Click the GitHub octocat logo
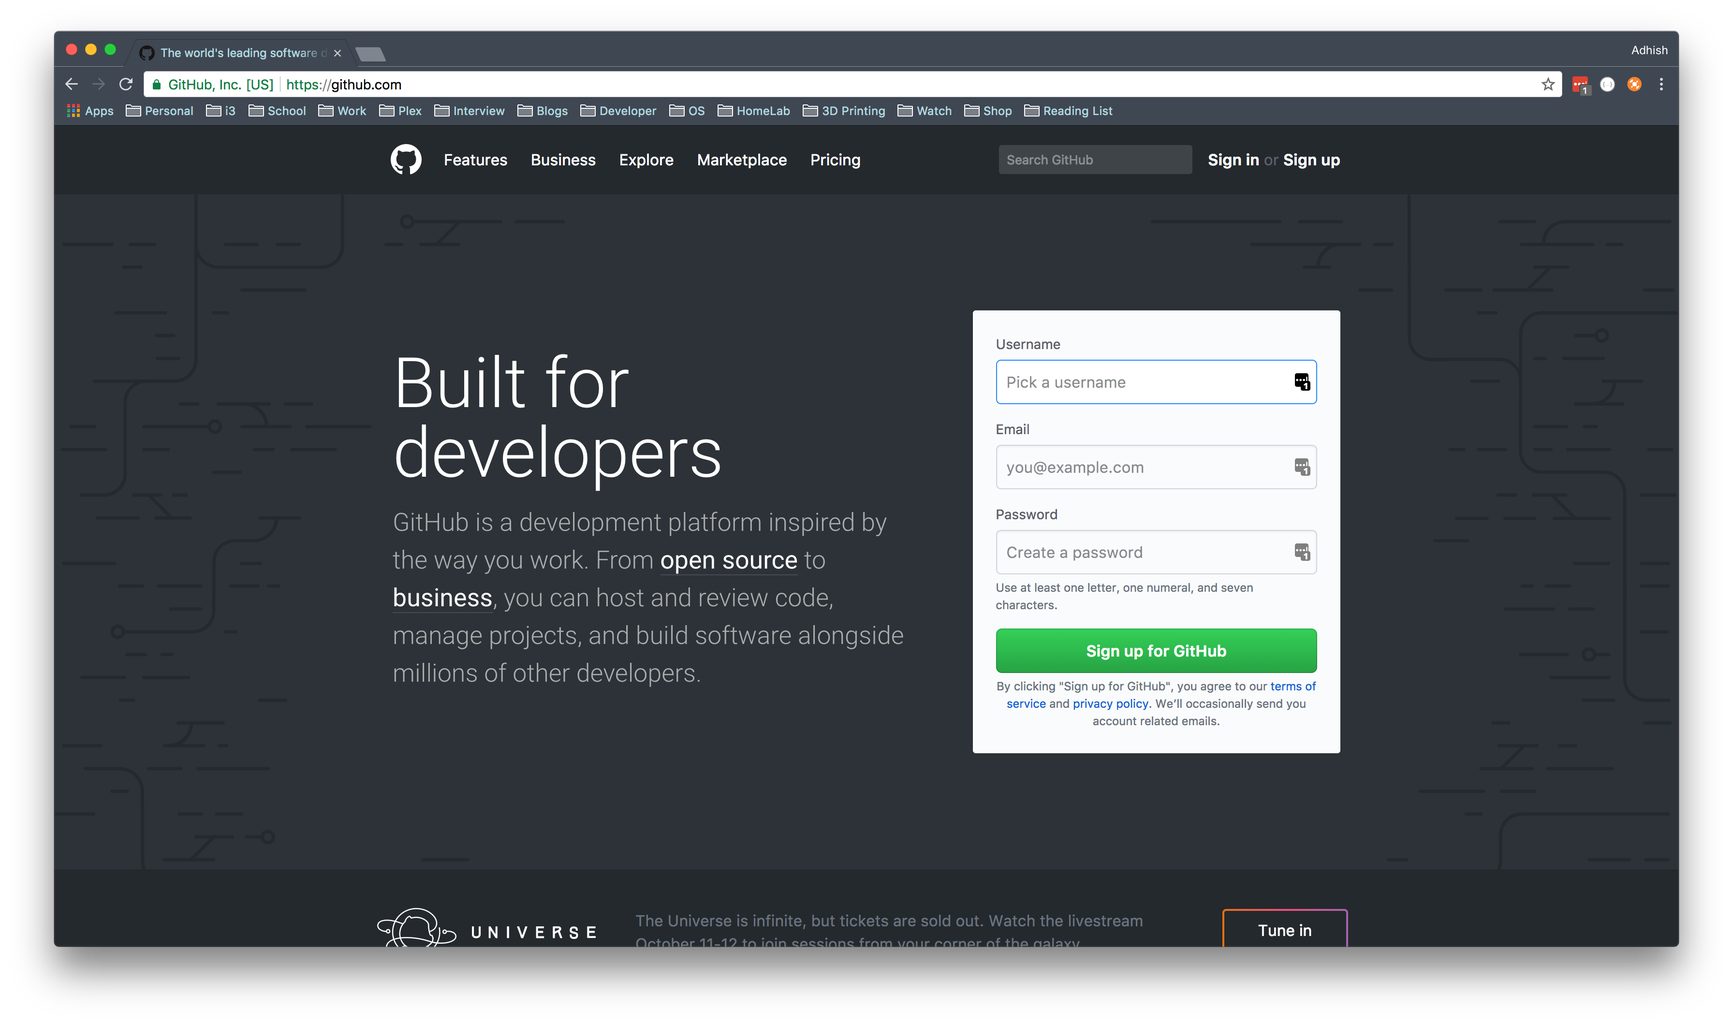Viewport: 1733px width, 1024px height. [406, 159]
